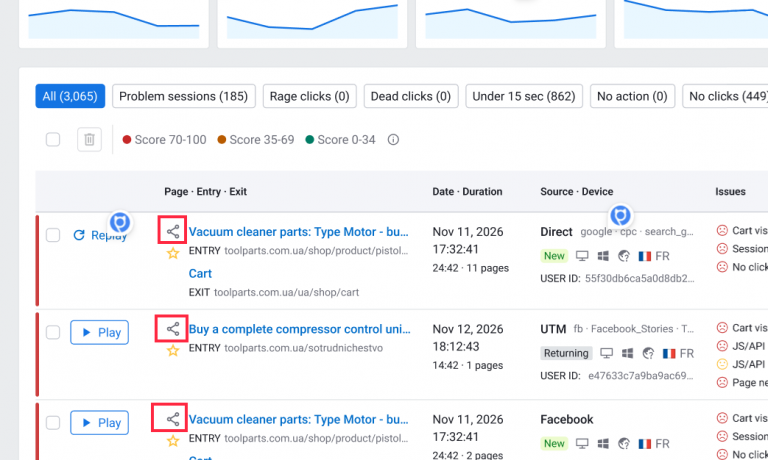
Task: Click the green Score 0-34 legend dot
Action: [x=310, y=140]
